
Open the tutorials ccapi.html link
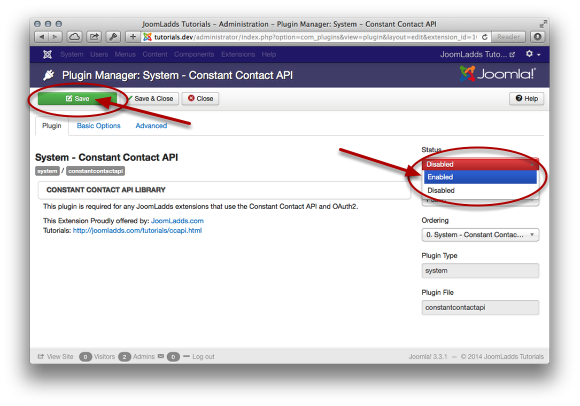pyautogui.click(x=137, y=230)
